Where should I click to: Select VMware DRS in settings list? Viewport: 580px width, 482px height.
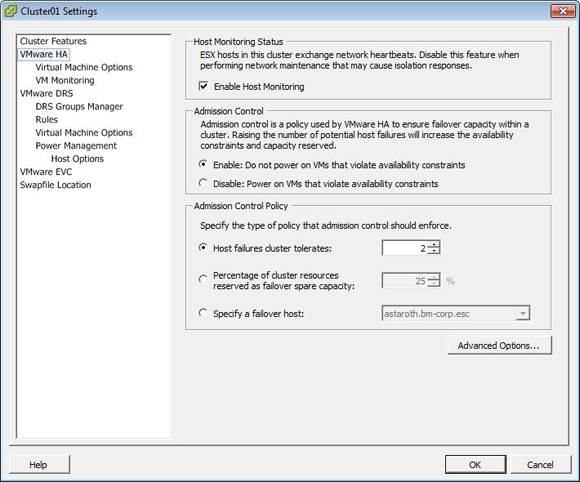tap(47, 93)
